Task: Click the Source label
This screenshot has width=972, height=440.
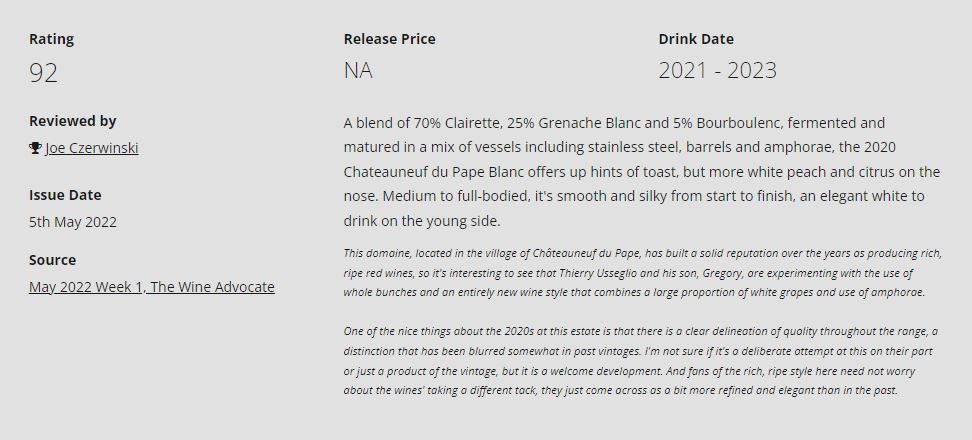Action: coord(52,260)
